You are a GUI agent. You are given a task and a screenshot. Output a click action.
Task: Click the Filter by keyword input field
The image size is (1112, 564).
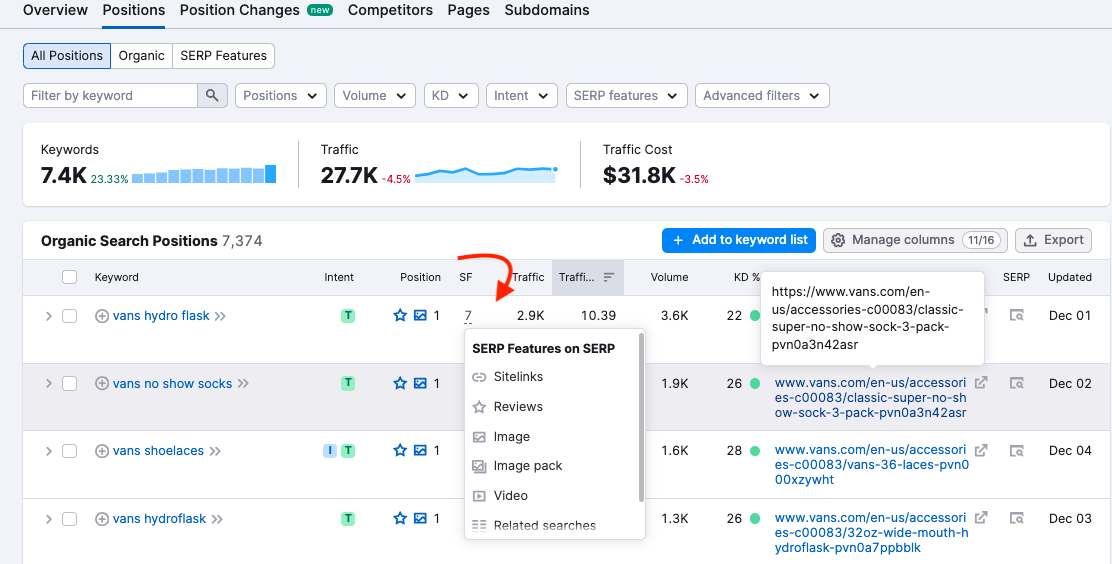pyautogui.click(x=110, y=96)
